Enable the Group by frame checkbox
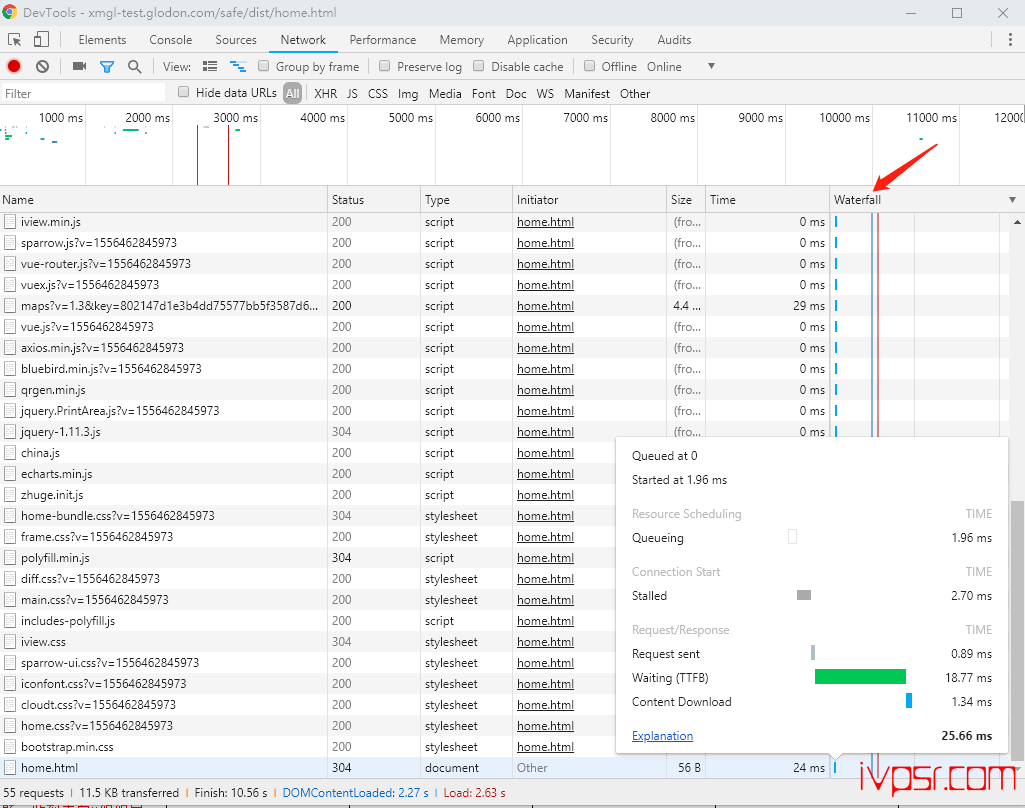 263,66
